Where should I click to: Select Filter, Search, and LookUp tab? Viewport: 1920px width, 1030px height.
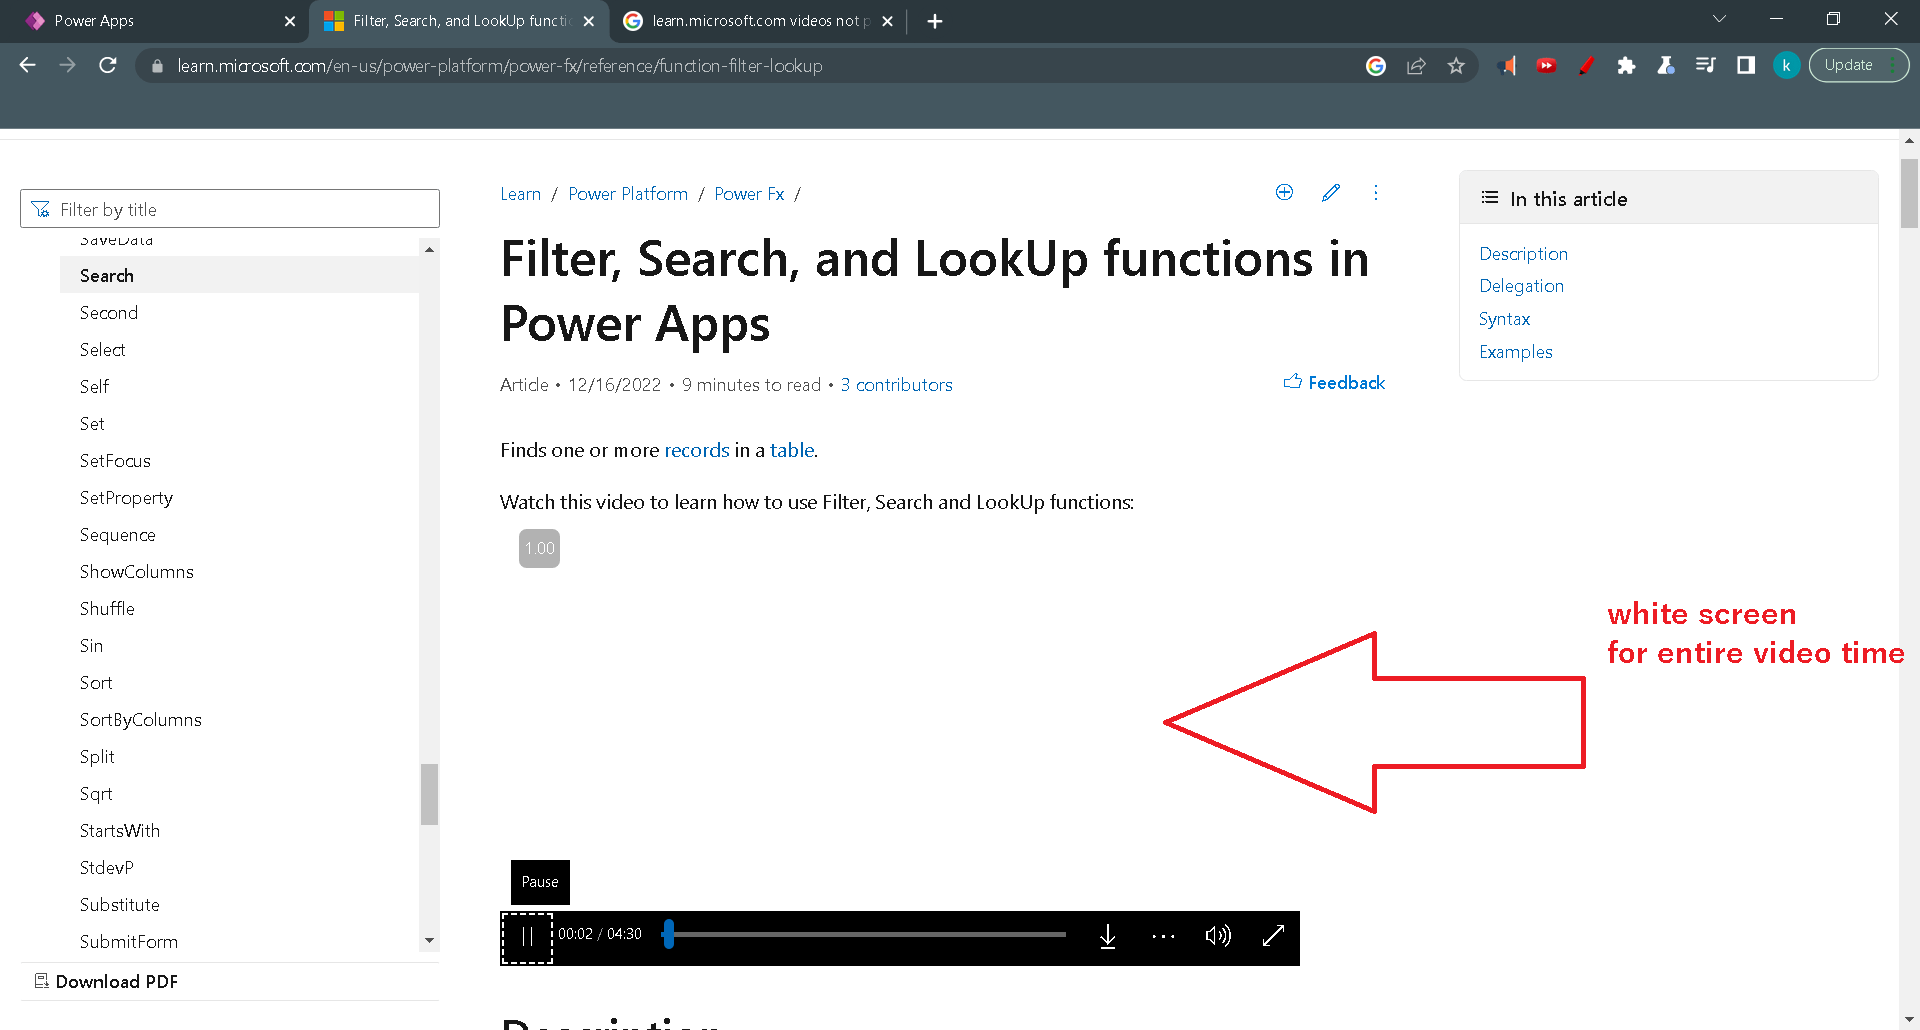(459, 21)
